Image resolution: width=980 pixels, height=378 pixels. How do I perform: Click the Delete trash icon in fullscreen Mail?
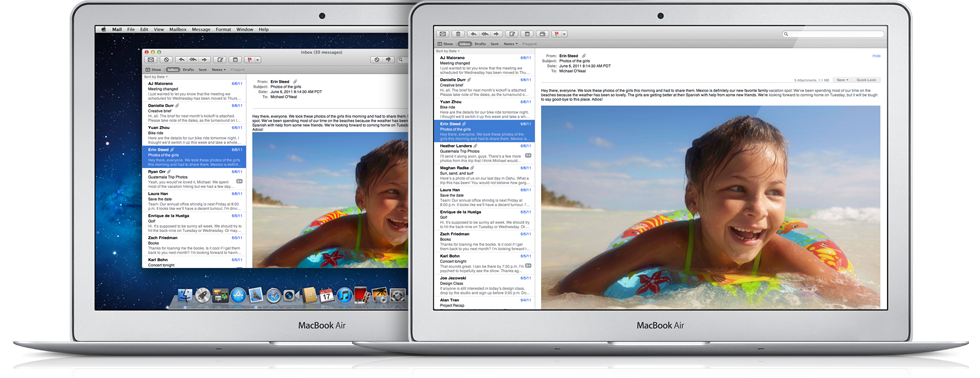point(458,34)
